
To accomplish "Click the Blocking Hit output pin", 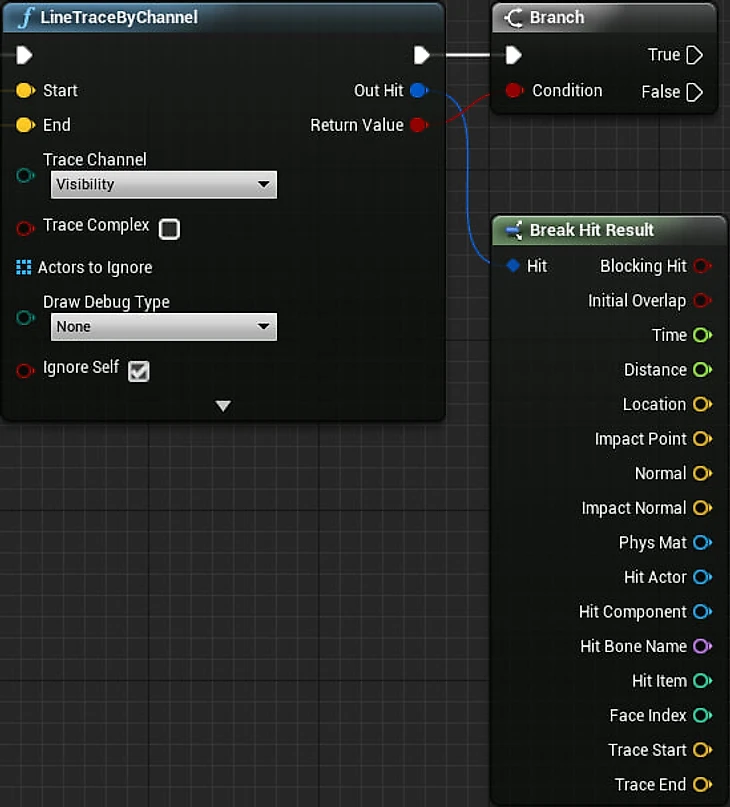I will point(703,266).
